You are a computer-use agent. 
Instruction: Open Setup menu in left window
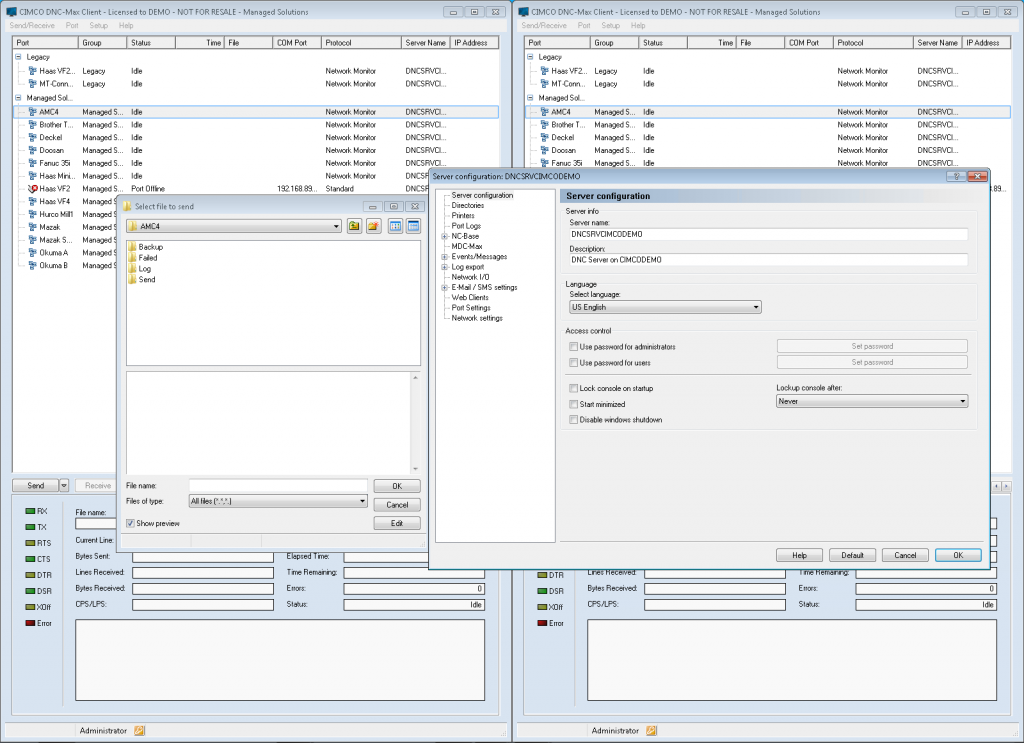pyautogui.click(x=99, y=25)
